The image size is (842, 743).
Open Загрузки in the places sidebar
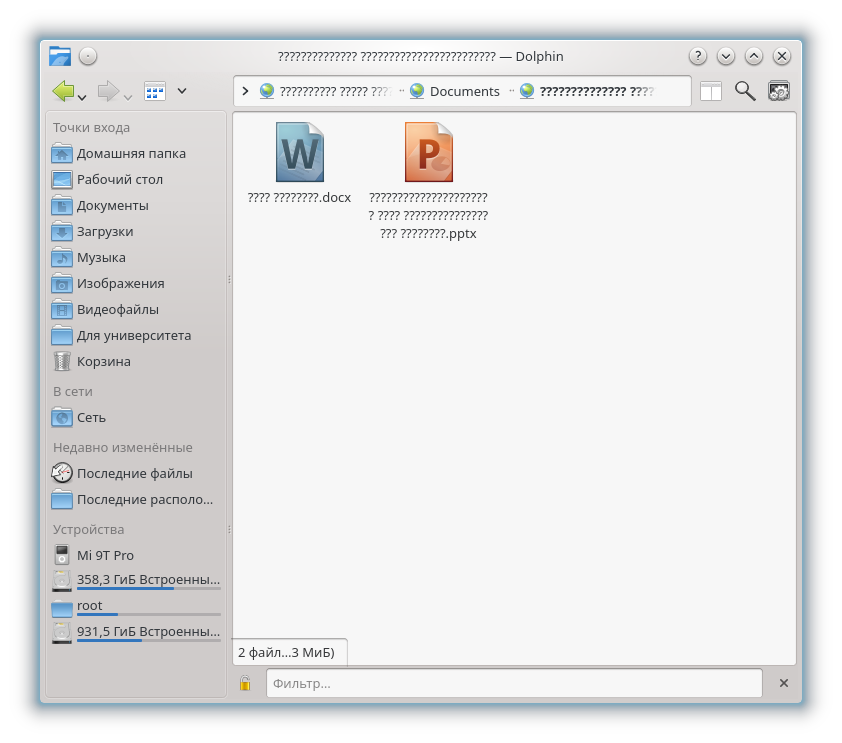104,232
